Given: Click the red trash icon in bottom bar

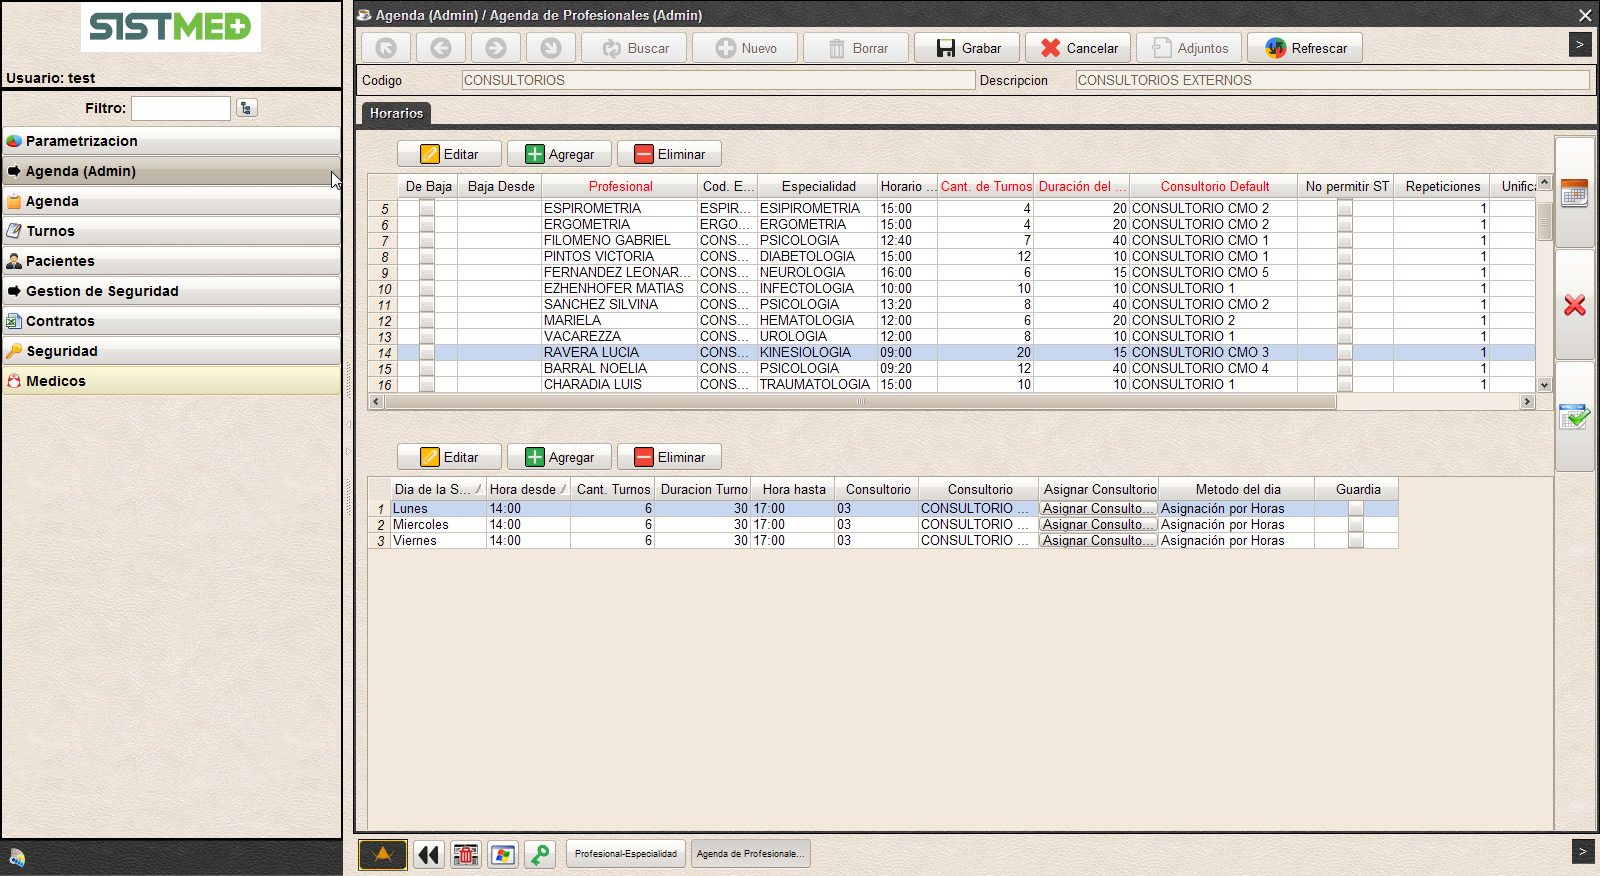Looking at the screenshot, I should pos(465,854).
